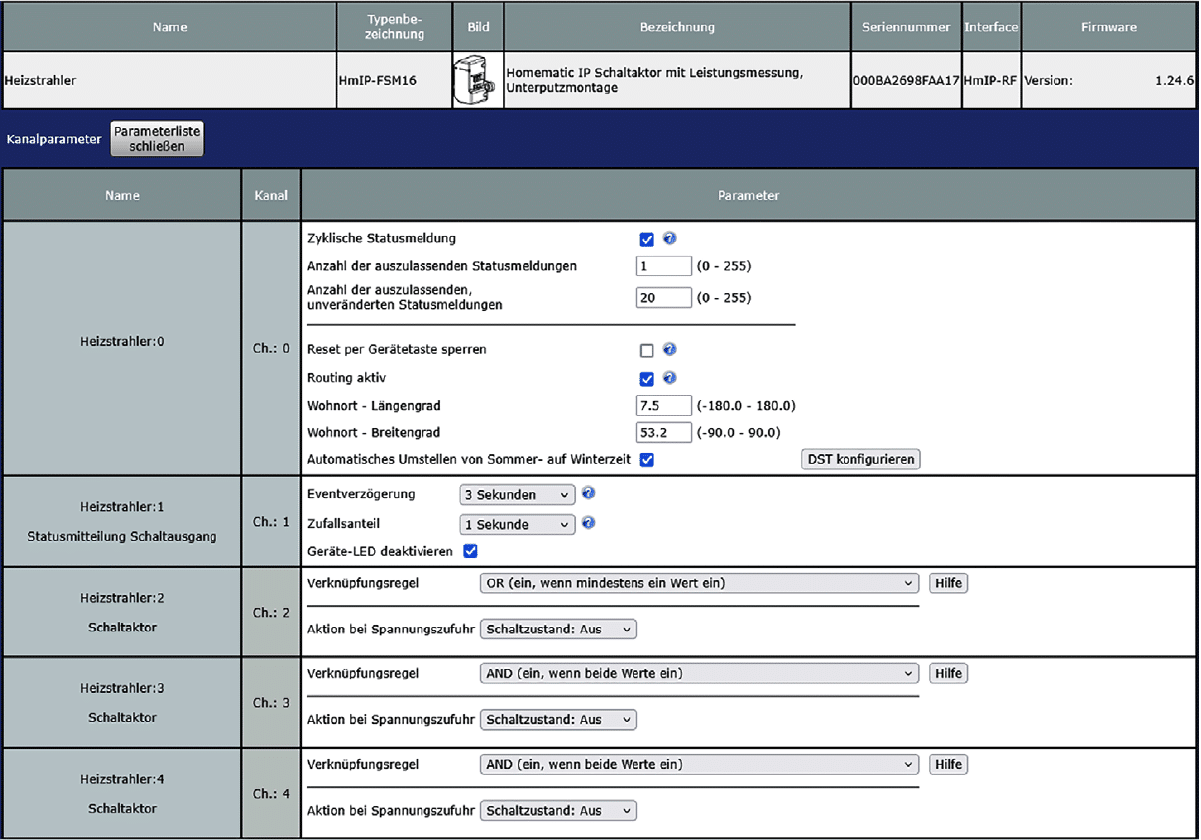The height and width of the screenshot is (840, 1201).
Task: Click Hilfe button for channel 3
Action: 948,674
